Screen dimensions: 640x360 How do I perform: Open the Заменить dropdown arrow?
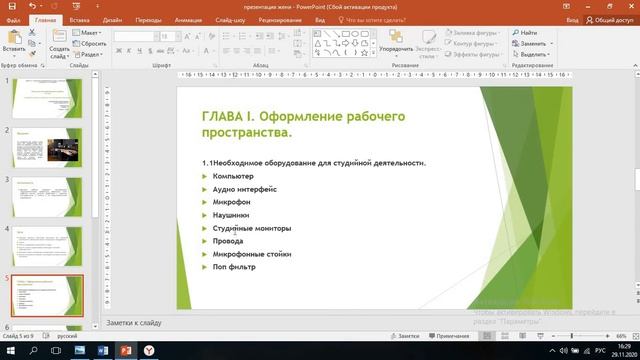[x=551, y=43]
